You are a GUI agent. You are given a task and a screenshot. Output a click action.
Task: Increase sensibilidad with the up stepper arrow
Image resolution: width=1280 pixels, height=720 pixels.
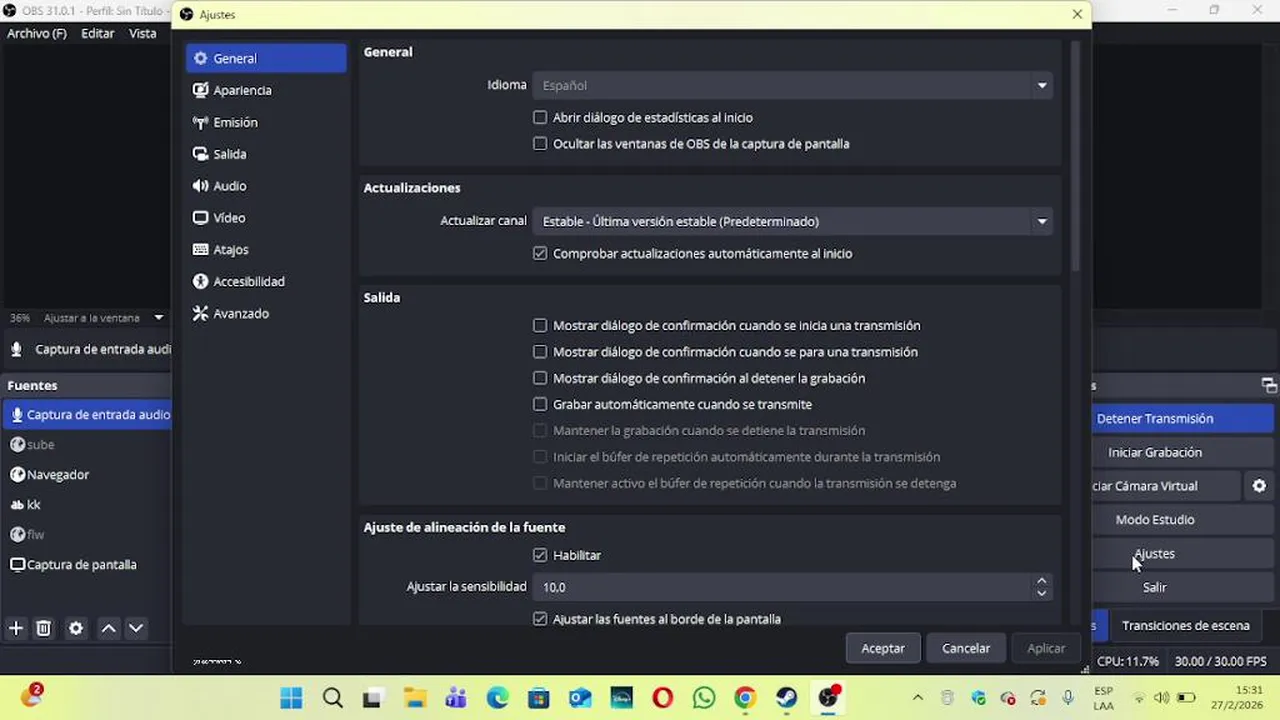point(1042,580)
